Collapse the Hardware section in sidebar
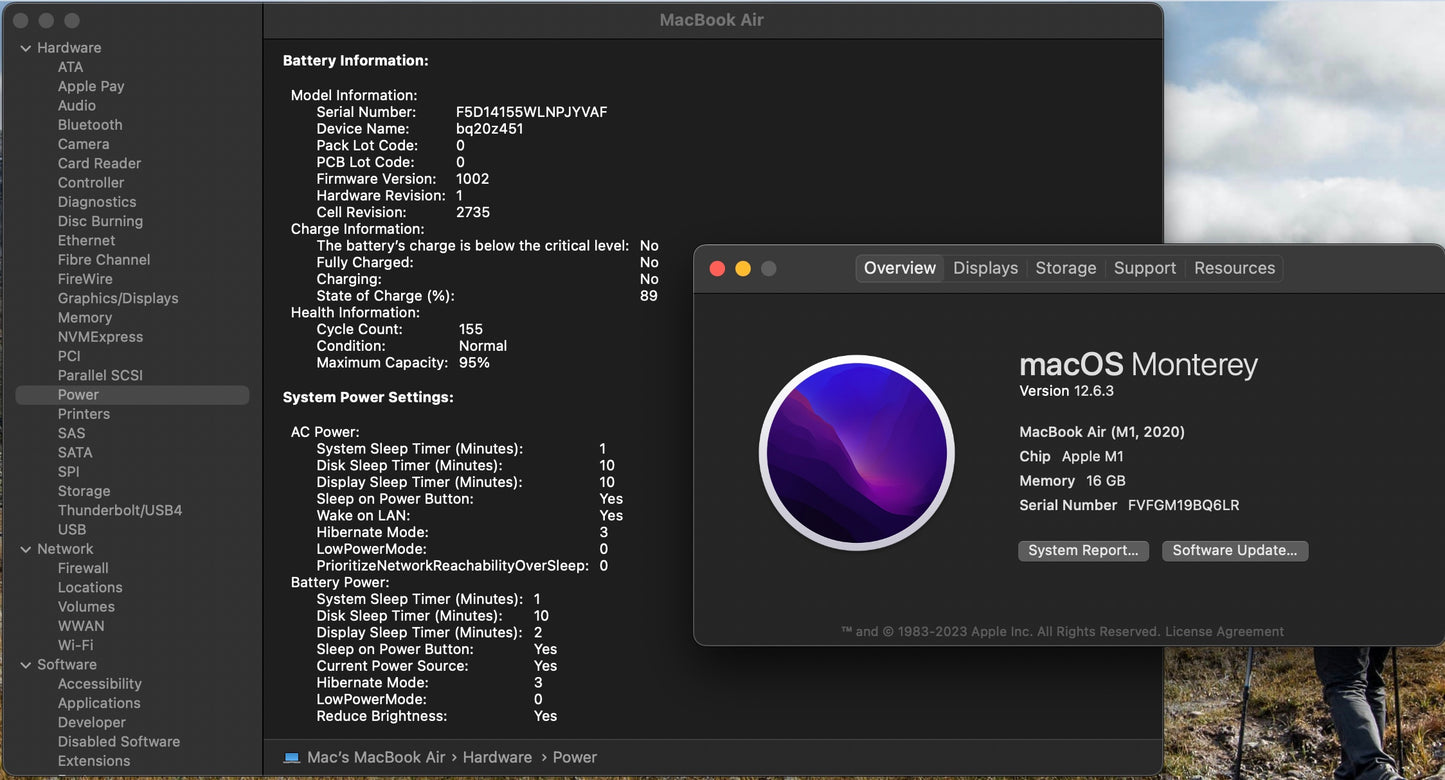The width and height of the screenshot is (1445, 780). (x=25, y=48)
